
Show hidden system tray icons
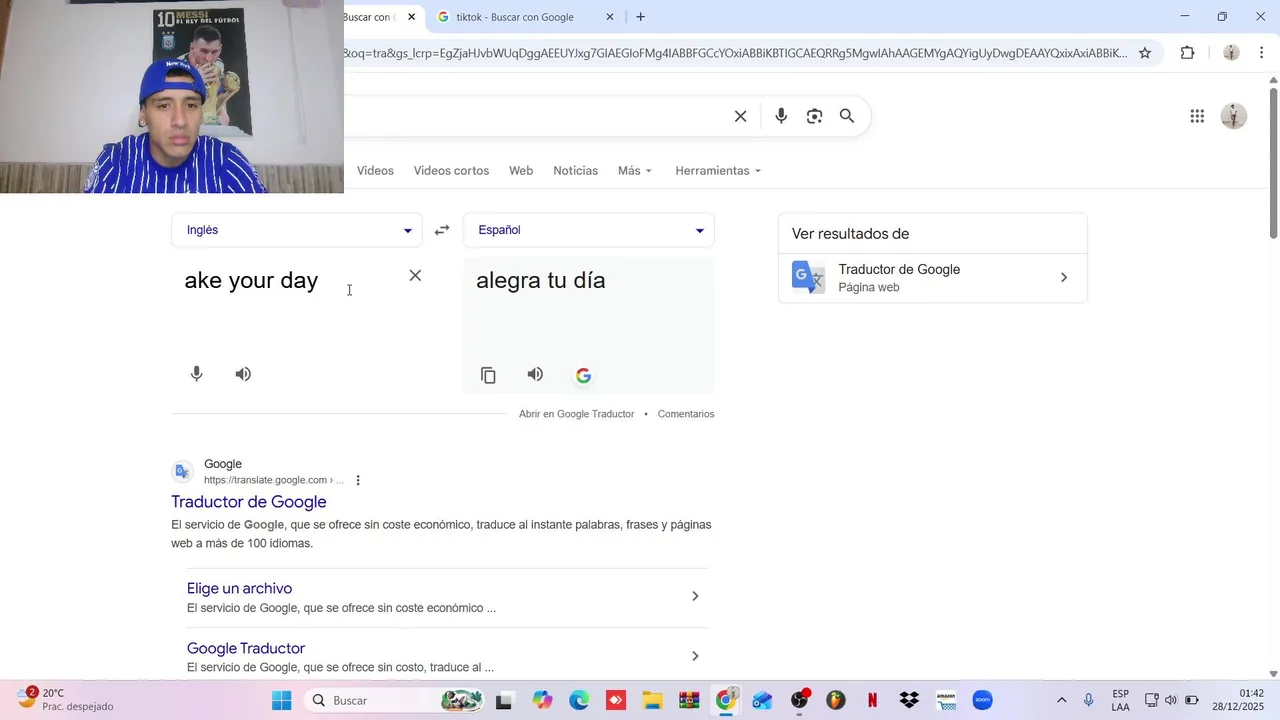coord(1061,700)
